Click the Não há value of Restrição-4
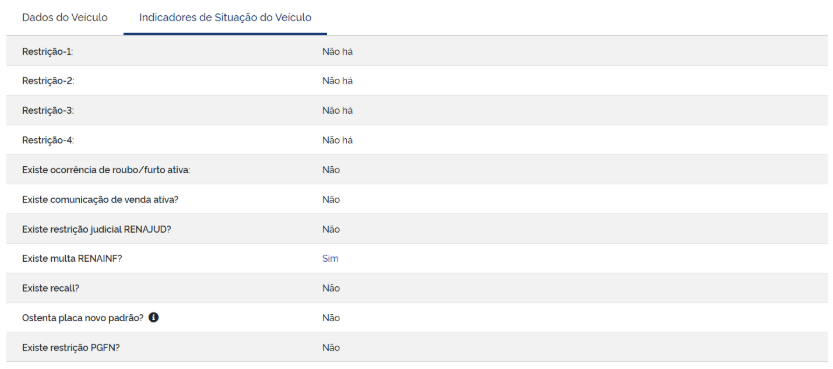833x369 pixels. click(337, 141)
